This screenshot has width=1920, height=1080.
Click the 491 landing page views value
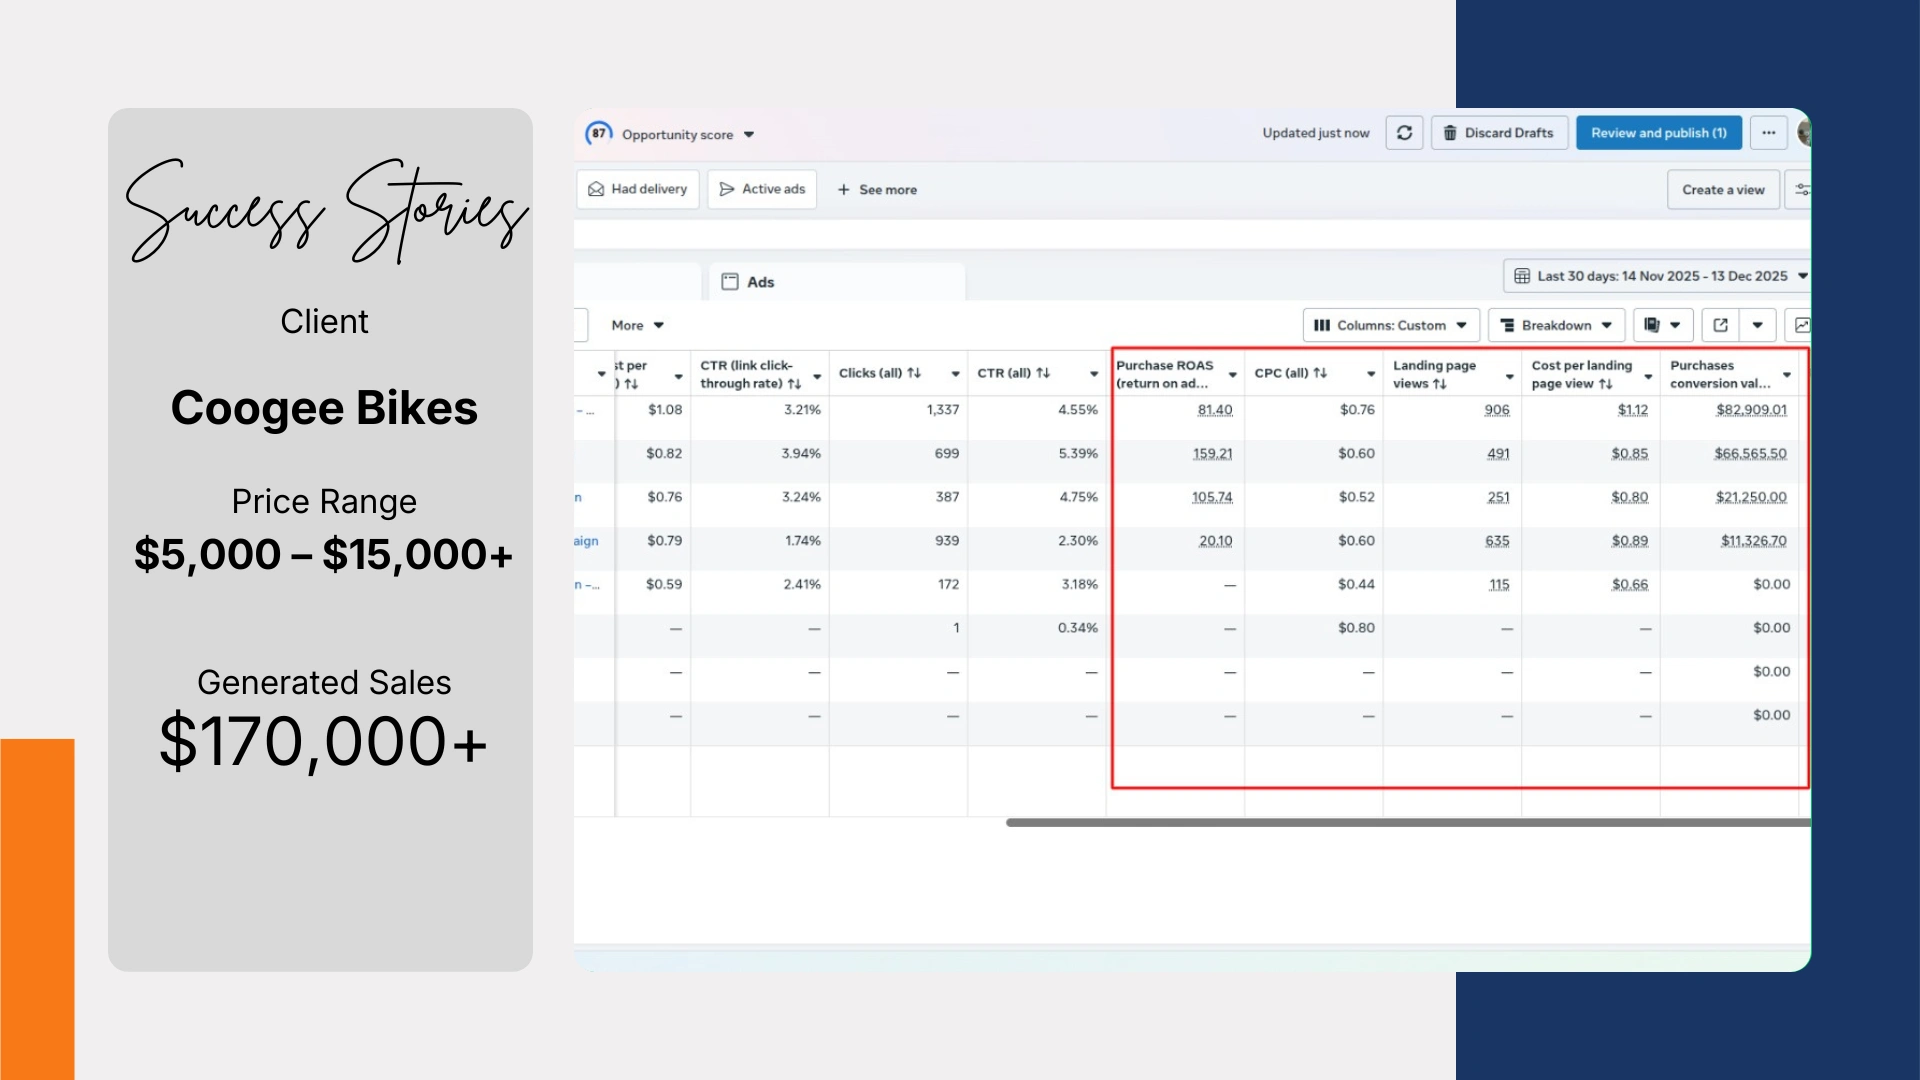click(x=1498, y=454)
